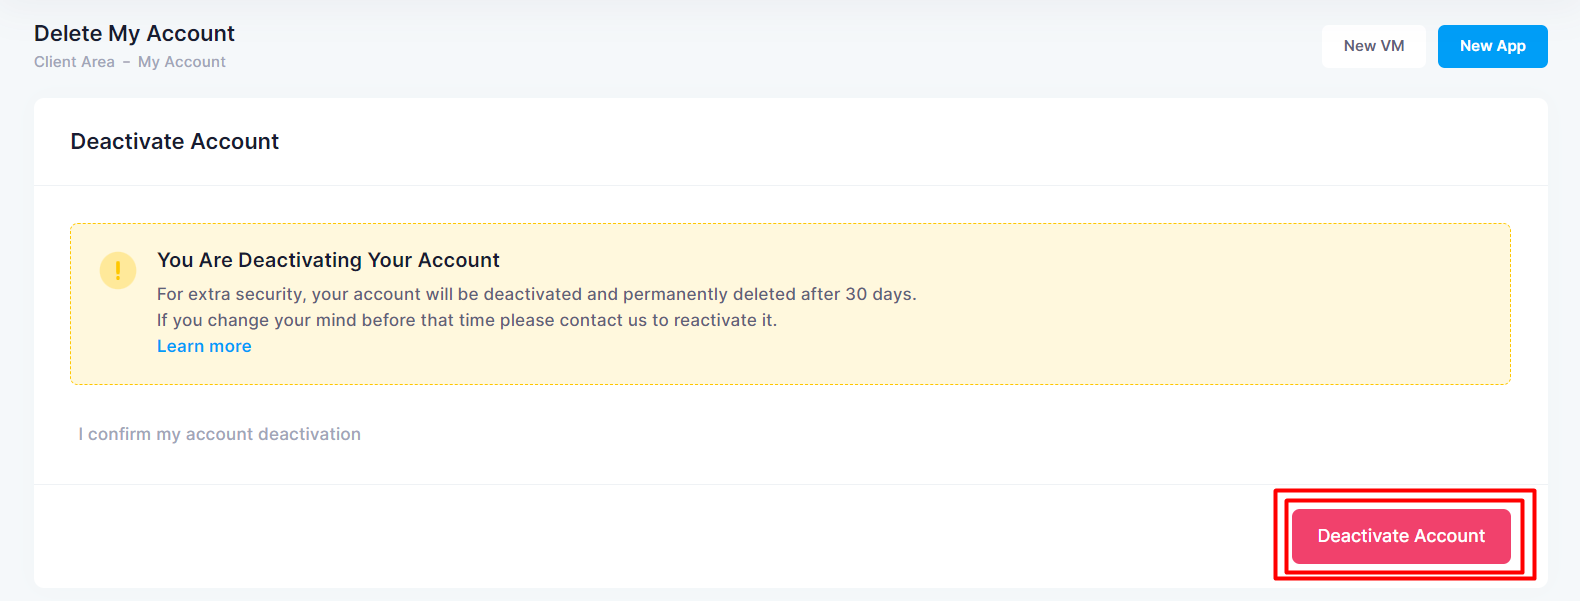Click the breadcrumb dash separator
1580x601 pixels.
point(126,62)
